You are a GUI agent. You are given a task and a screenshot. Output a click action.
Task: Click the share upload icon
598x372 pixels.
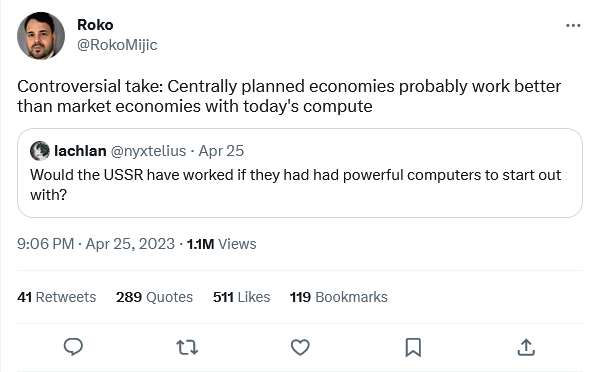[526, 347]
